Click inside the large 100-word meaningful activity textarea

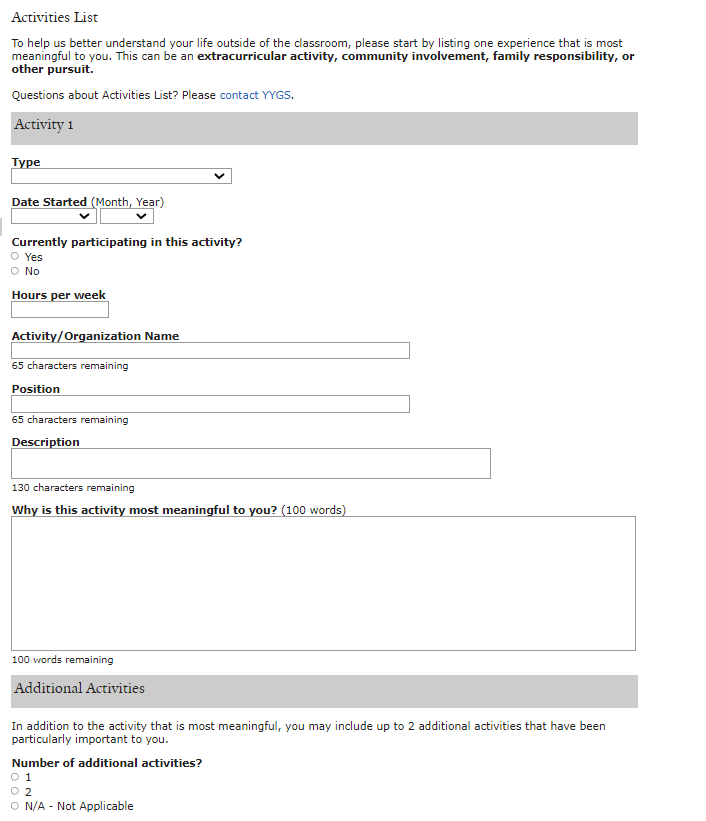(323, 583)
